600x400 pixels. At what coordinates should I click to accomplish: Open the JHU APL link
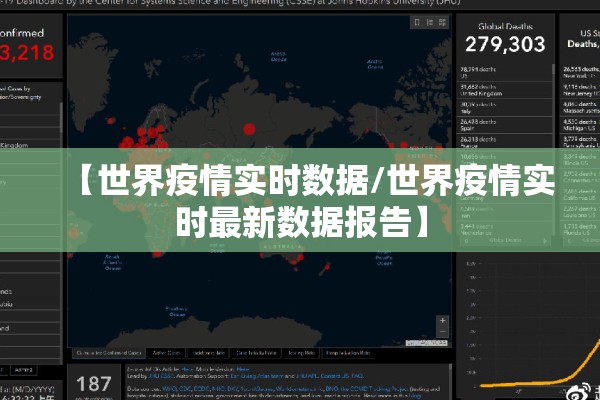point(308,376)
